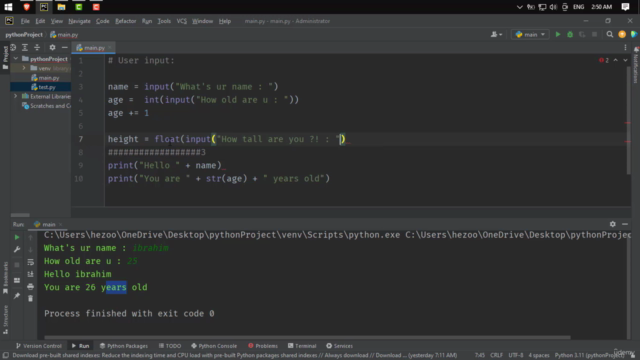Screen dimensions: 640x360
Task: Open Version Control tool window
Action: coord(39,346)
